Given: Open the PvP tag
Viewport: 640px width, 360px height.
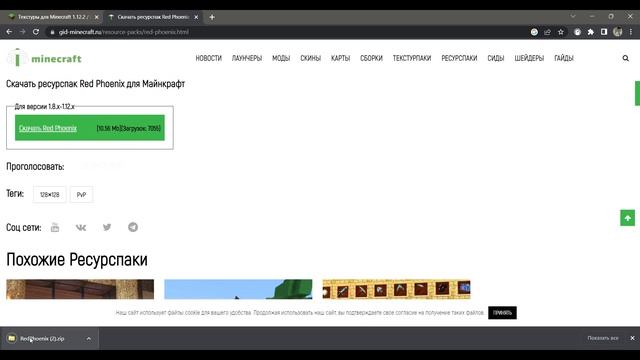Looking at the screenshot, I should [x=81, y=195].
